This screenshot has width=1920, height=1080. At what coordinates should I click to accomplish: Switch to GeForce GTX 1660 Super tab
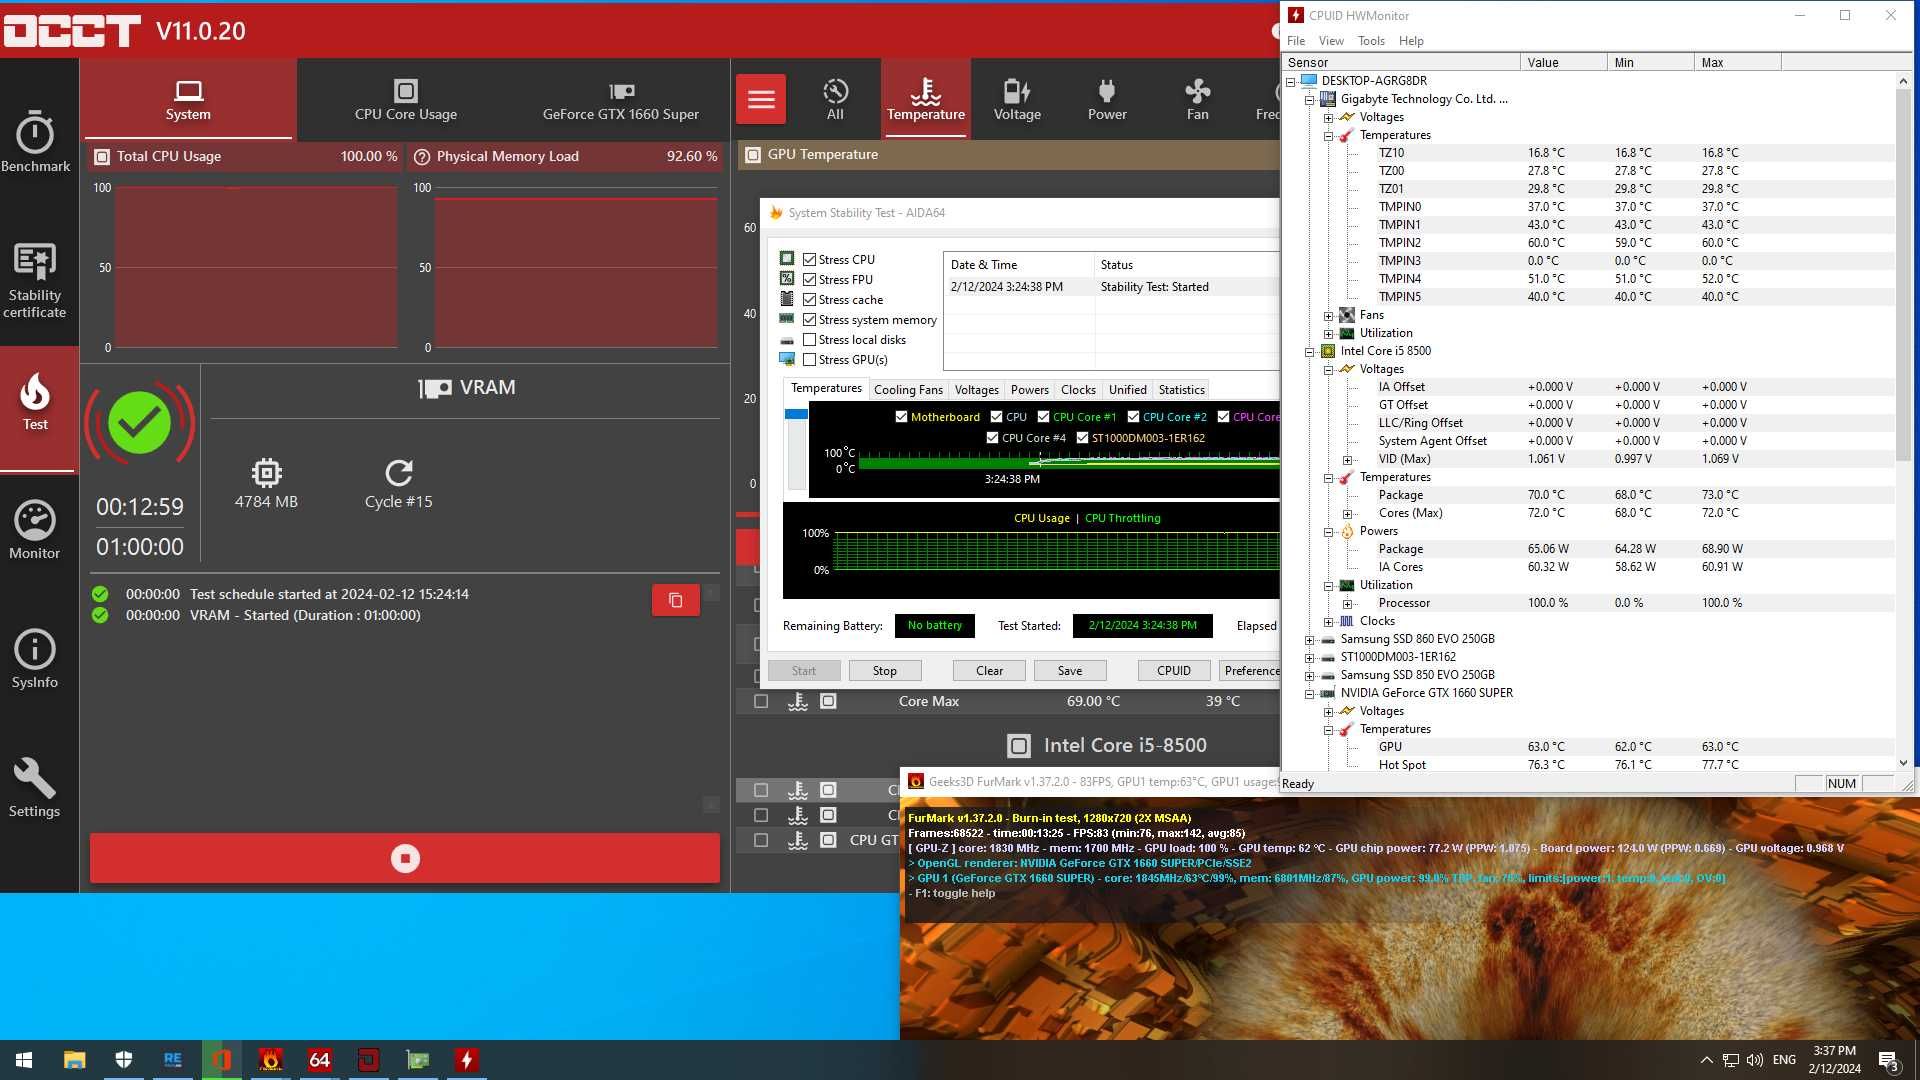point(620,100)
